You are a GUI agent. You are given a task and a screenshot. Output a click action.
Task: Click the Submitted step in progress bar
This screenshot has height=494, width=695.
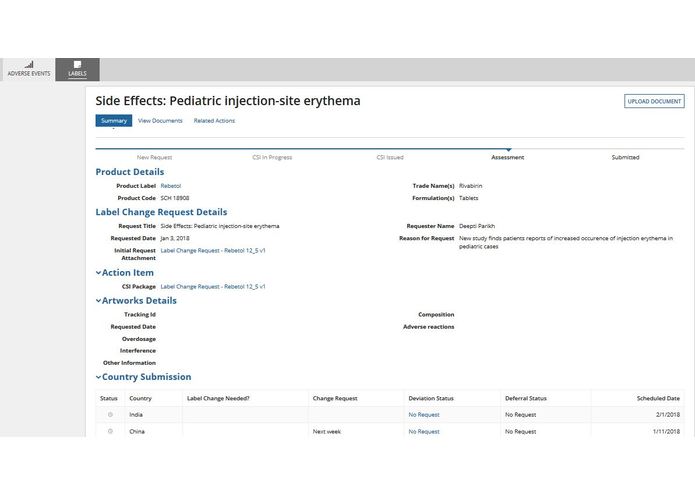625,157
